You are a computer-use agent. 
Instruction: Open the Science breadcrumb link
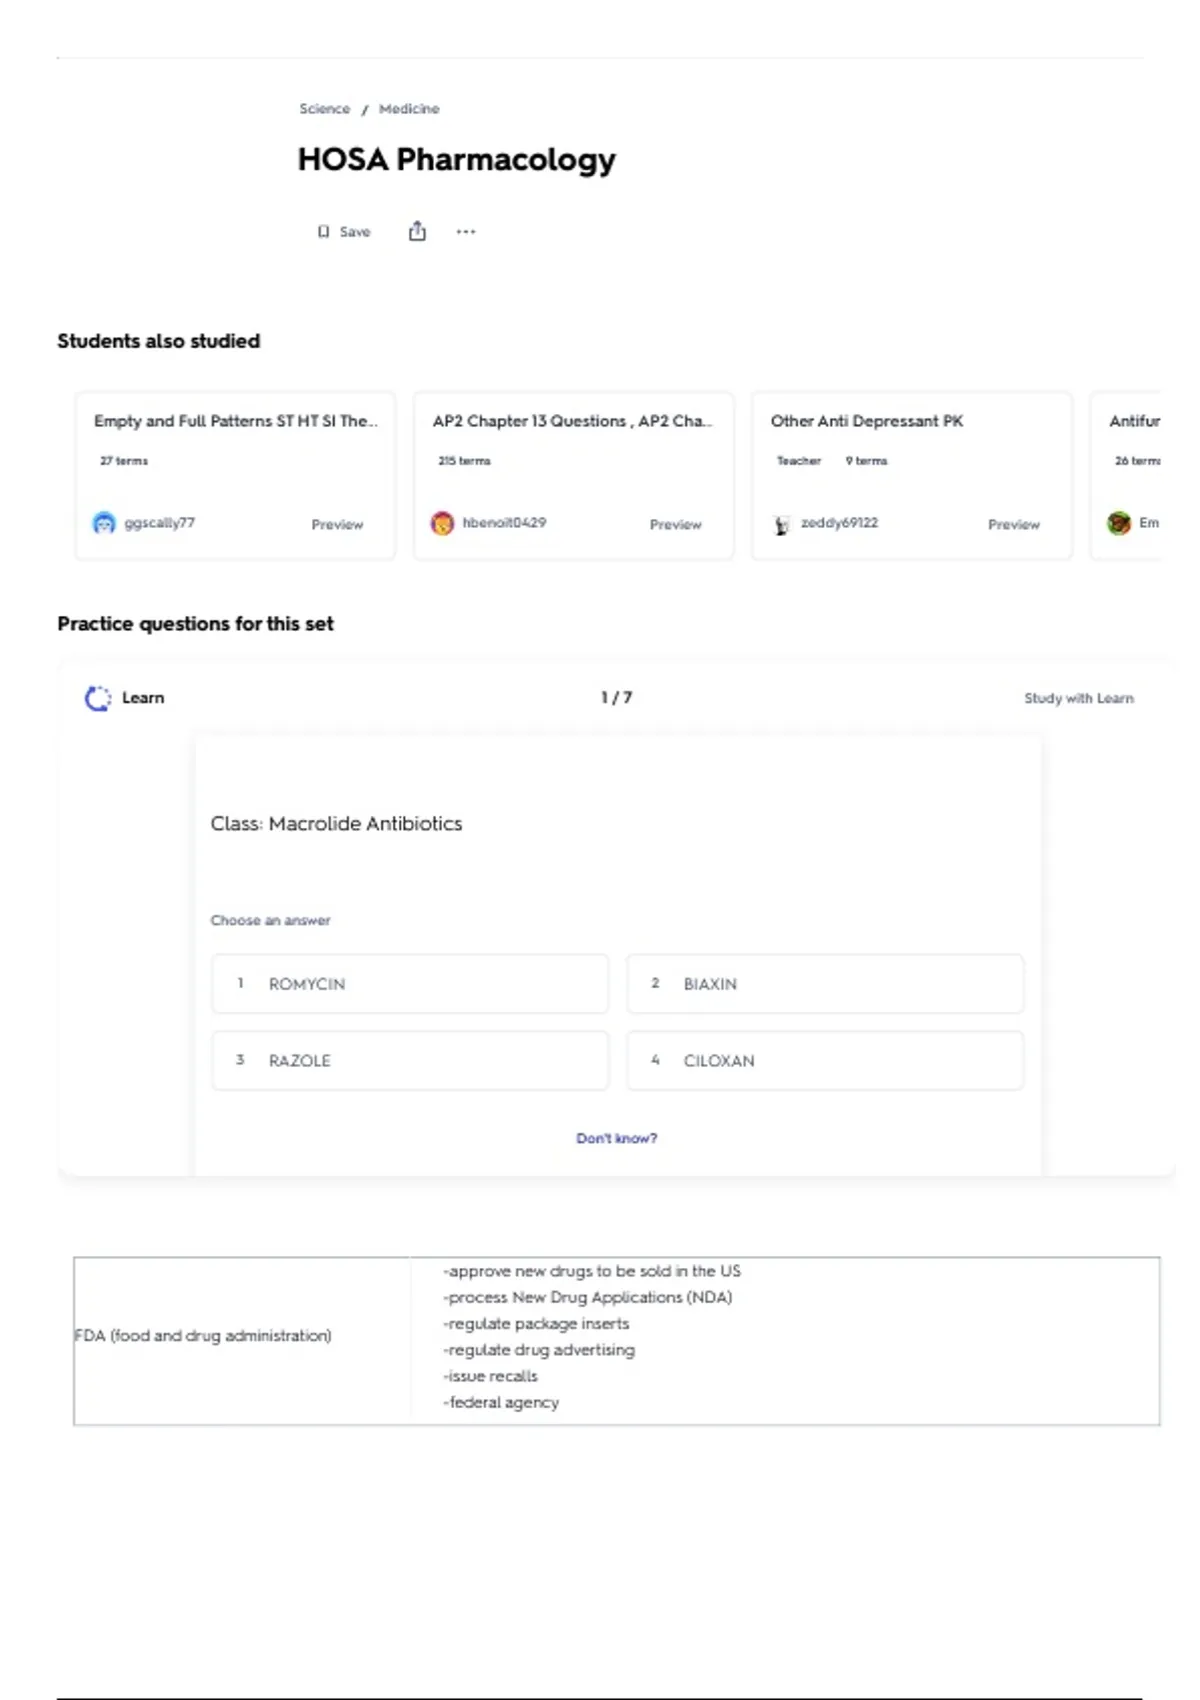click(325, 109)
